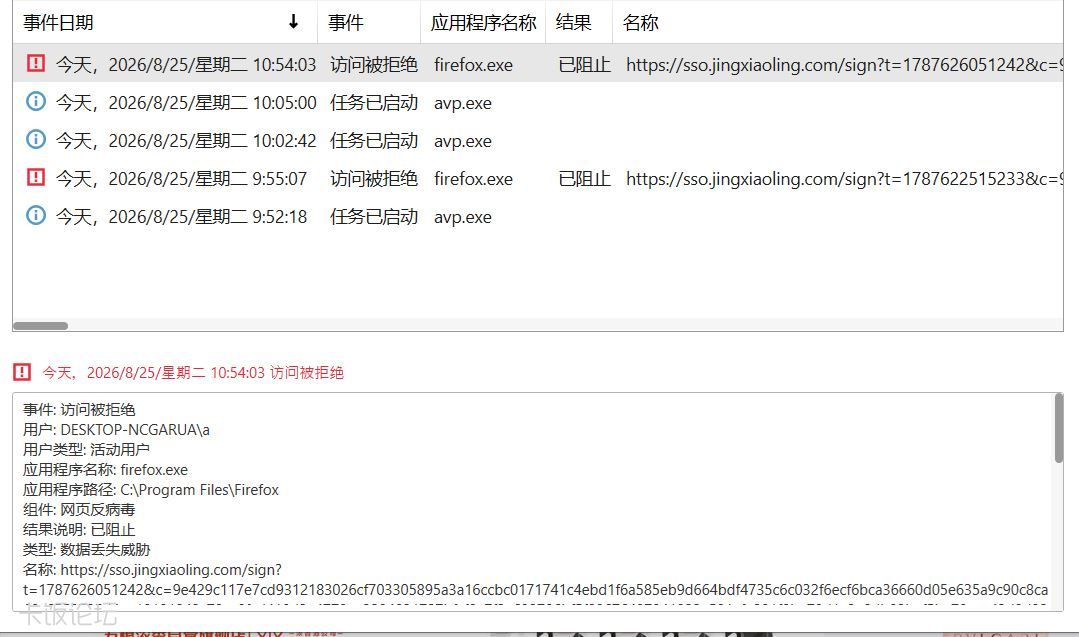Select the event dated 10:54:03
Image resolution: width=1079 pixels, height=637 pixels.
tap(538, 65)
